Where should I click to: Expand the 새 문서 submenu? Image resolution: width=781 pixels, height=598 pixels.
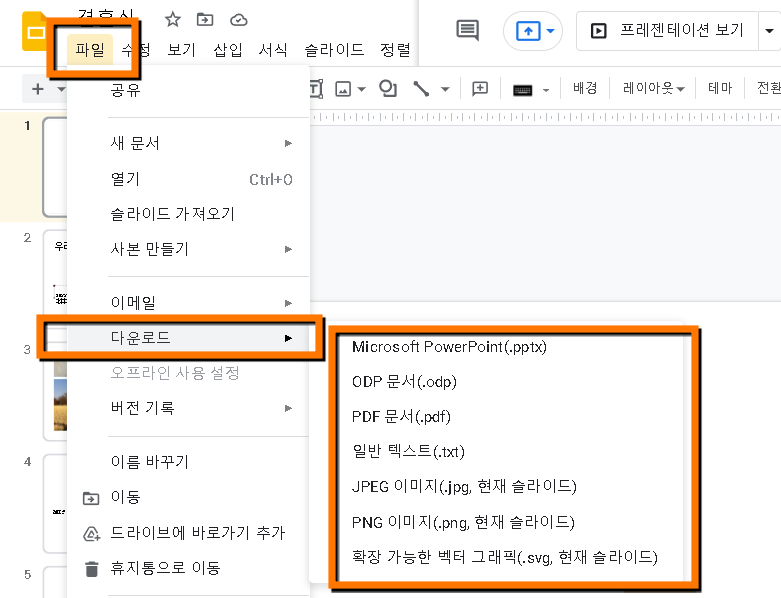click(x=188, y=143)
